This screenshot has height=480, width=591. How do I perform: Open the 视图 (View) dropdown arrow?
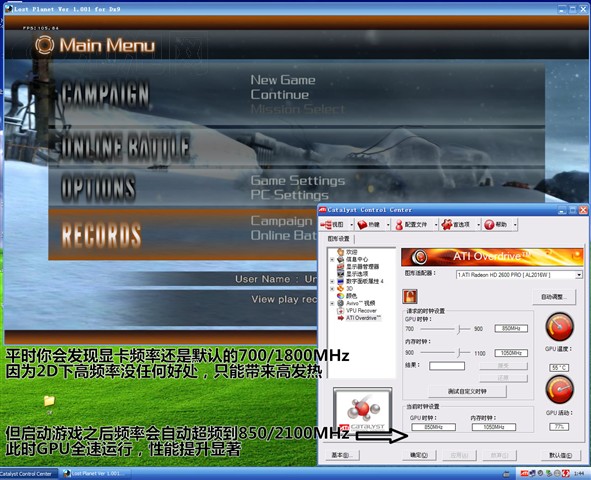[x=351, y=225]
